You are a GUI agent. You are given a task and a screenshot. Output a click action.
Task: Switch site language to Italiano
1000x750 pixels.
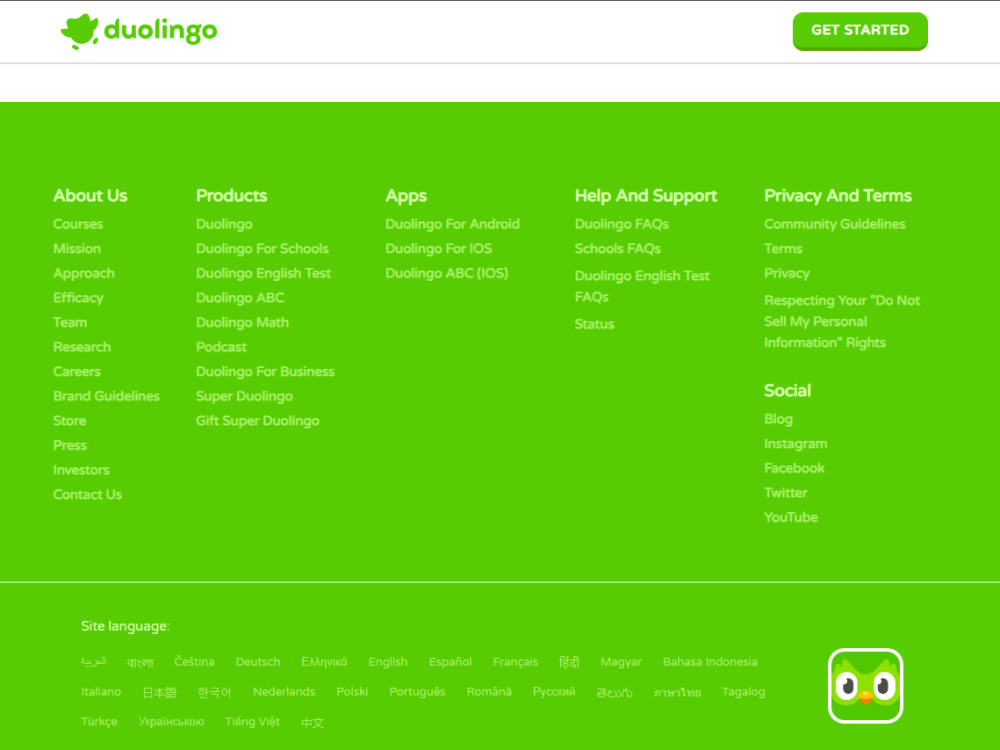(x=101, y=692)
